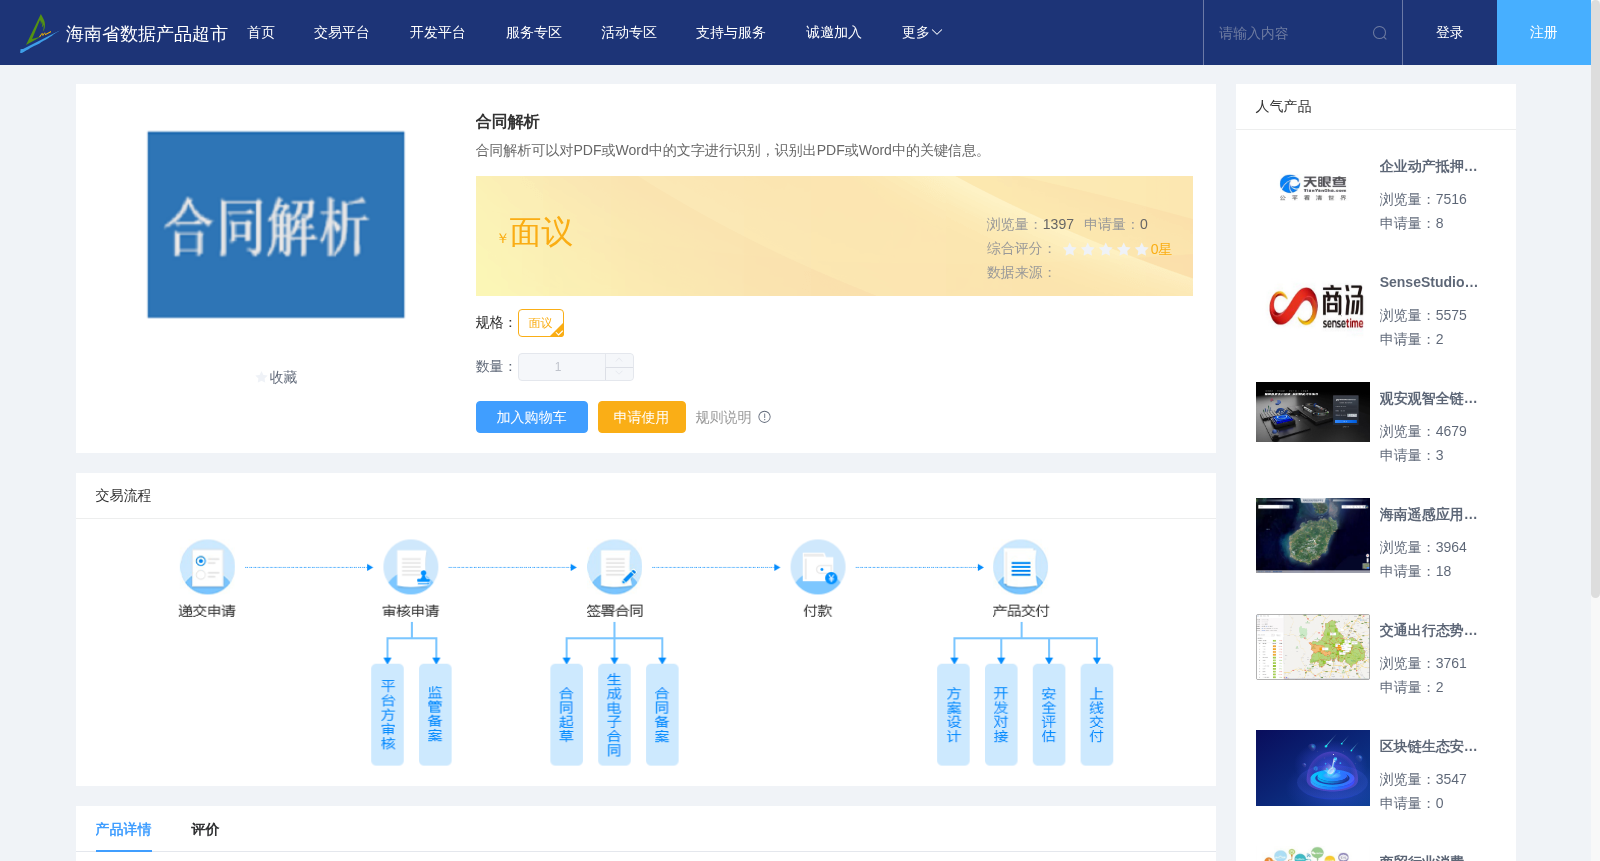Image resolution: width=1600 pixels, height=861 pixels.
Task: Click the 面议 price text
Action: click(541, 232)
